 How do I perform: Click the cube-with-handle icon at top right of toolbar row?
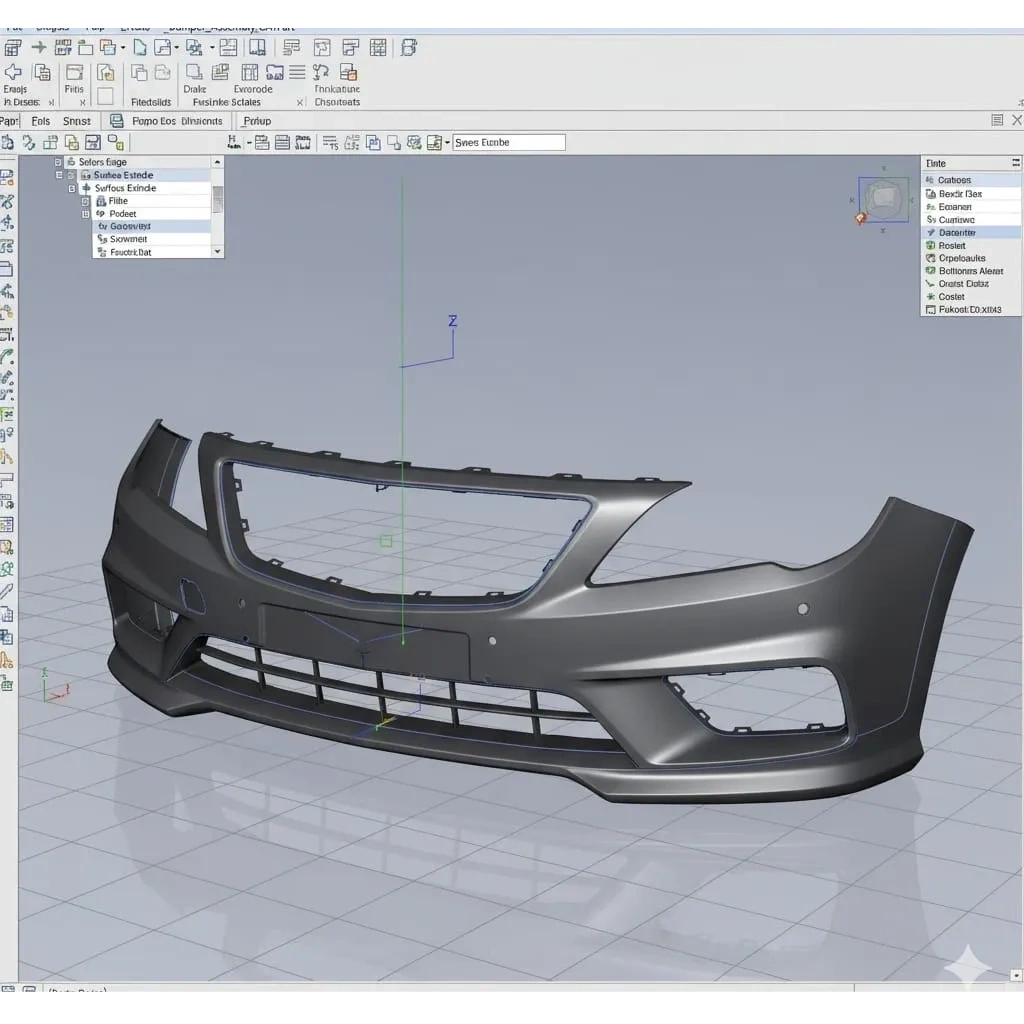tap(409, 47)
